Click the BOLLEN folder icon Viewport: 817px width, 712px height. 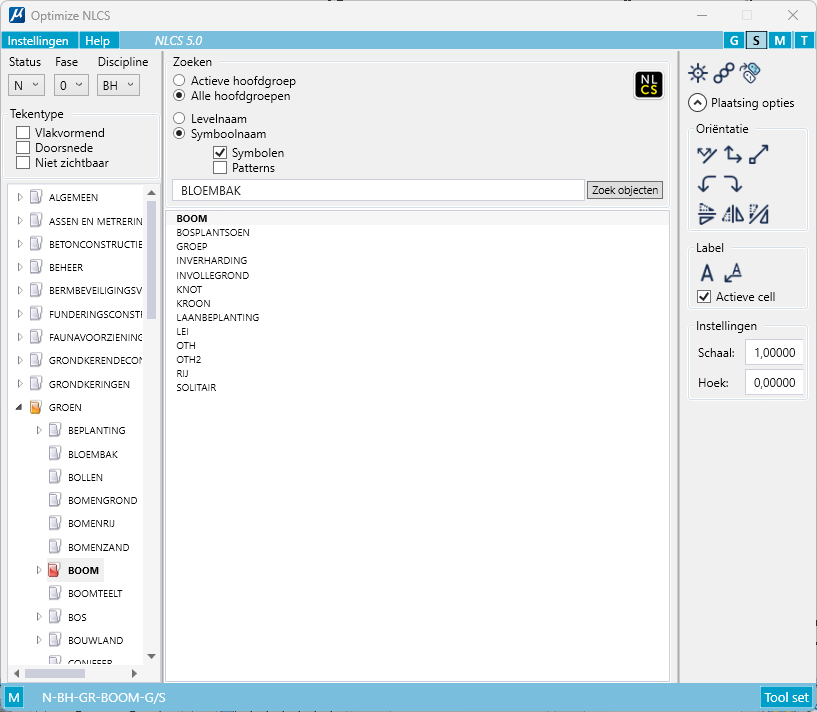click(x=55, y=477)
